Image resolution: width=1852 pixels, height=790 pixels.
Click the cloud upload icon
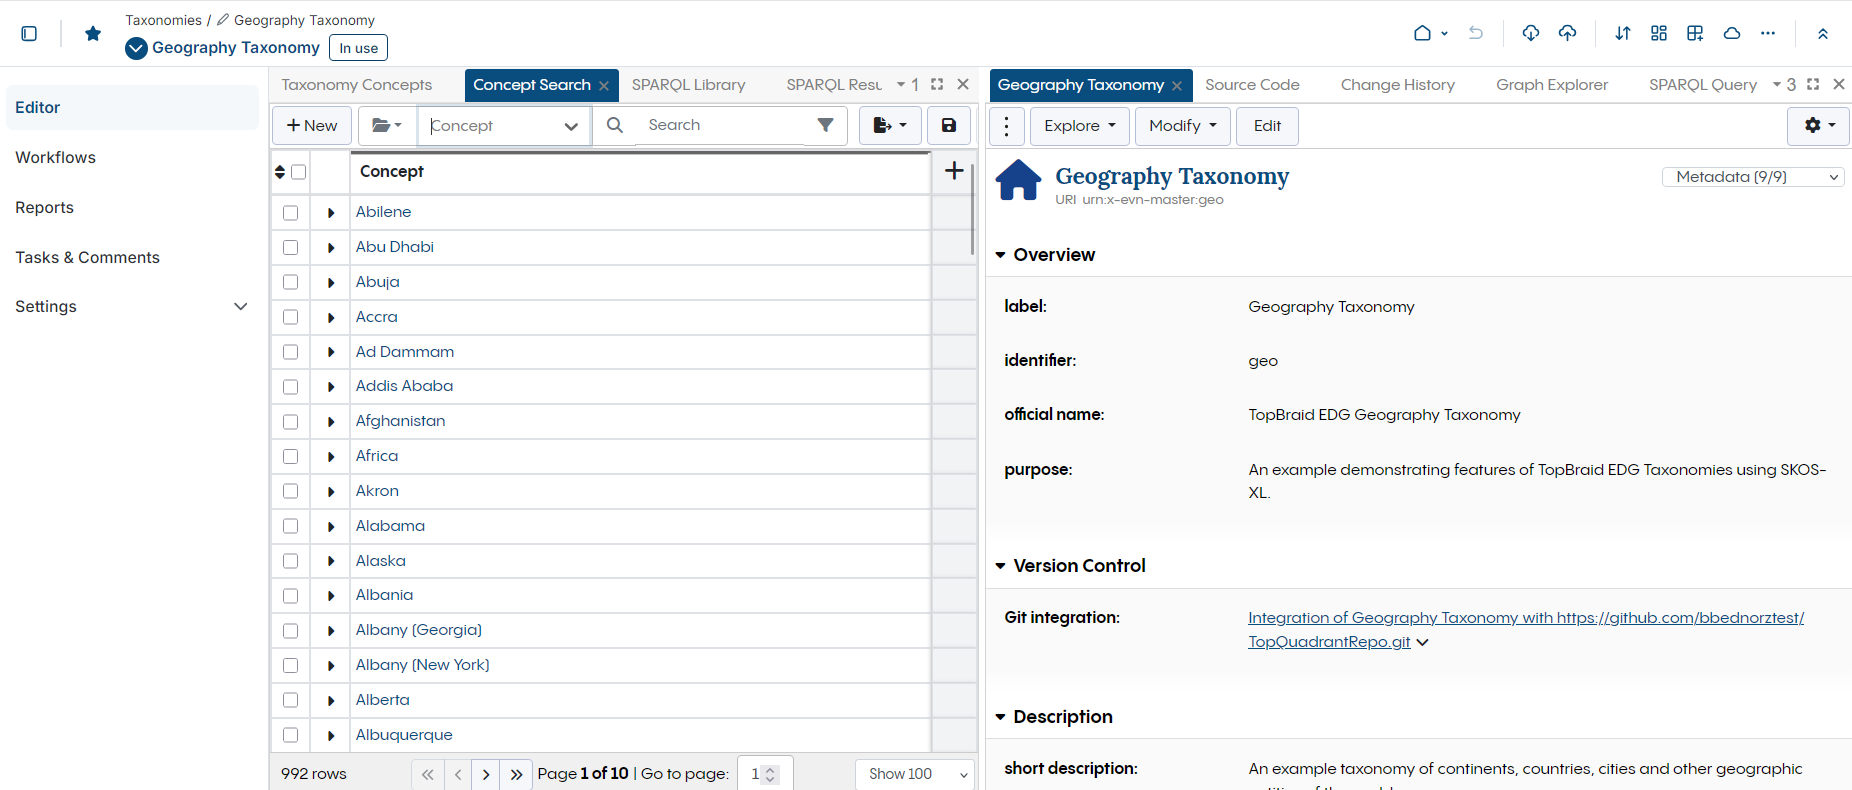(1567, 33)
